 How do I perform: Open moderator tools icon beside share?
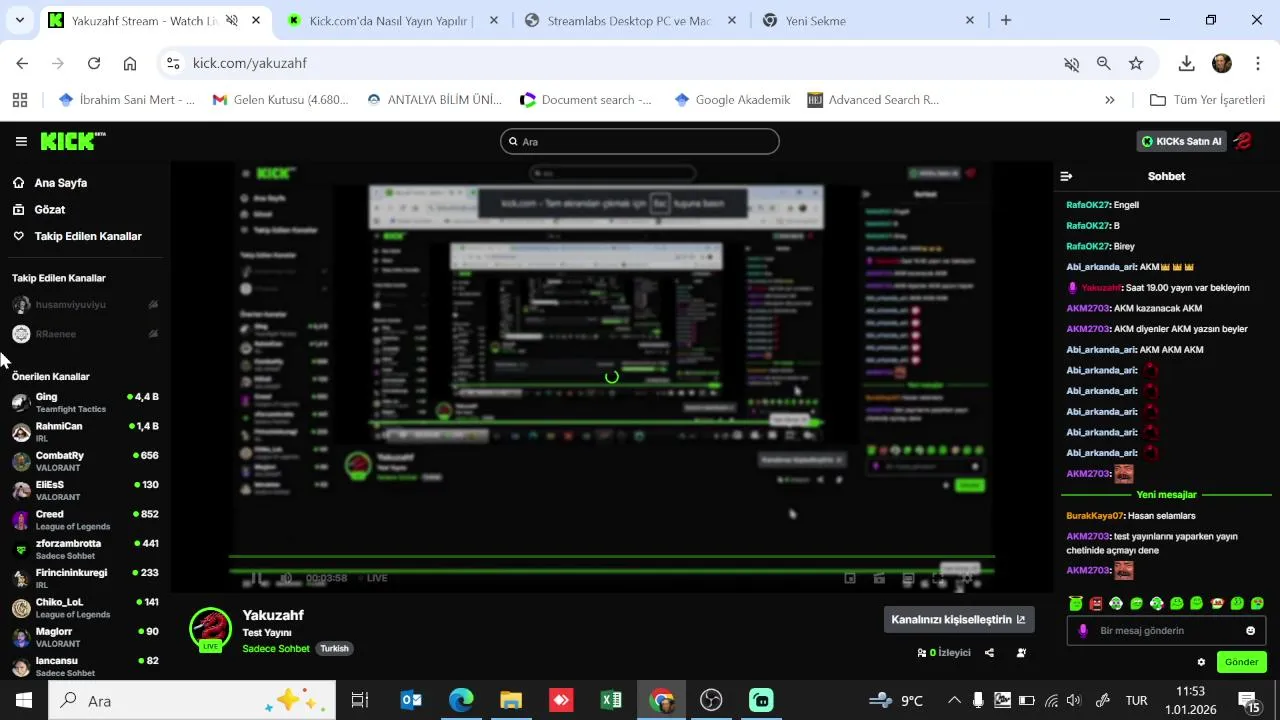pyautogui.click(x=1021, y=653)
